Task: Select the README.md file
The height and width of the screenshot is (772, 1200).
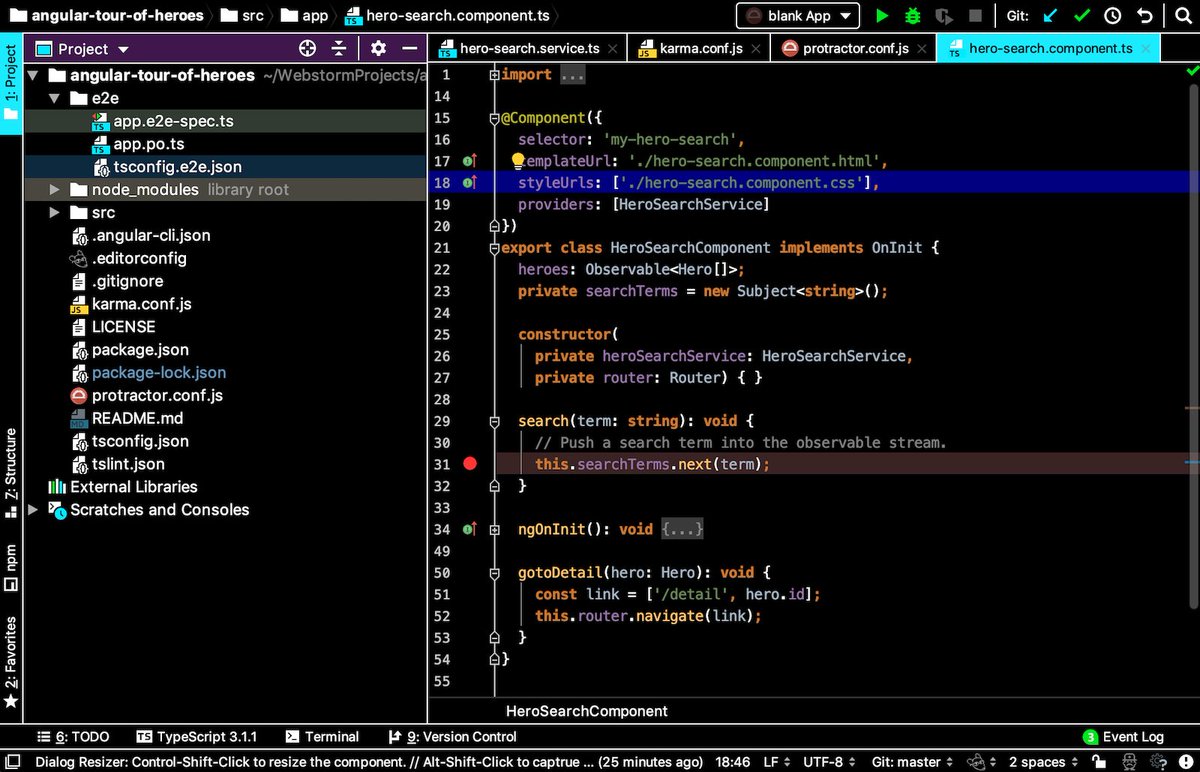Action: point(137,418)
